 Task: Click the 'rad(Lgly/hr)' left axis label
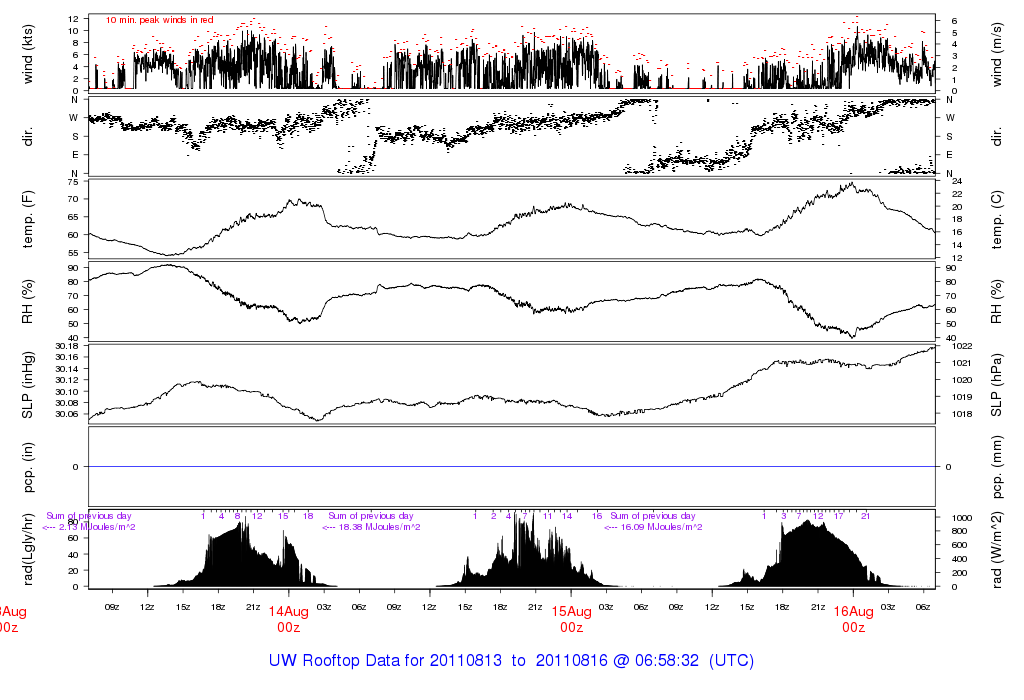pyautogui.click(x=27, y=550)
